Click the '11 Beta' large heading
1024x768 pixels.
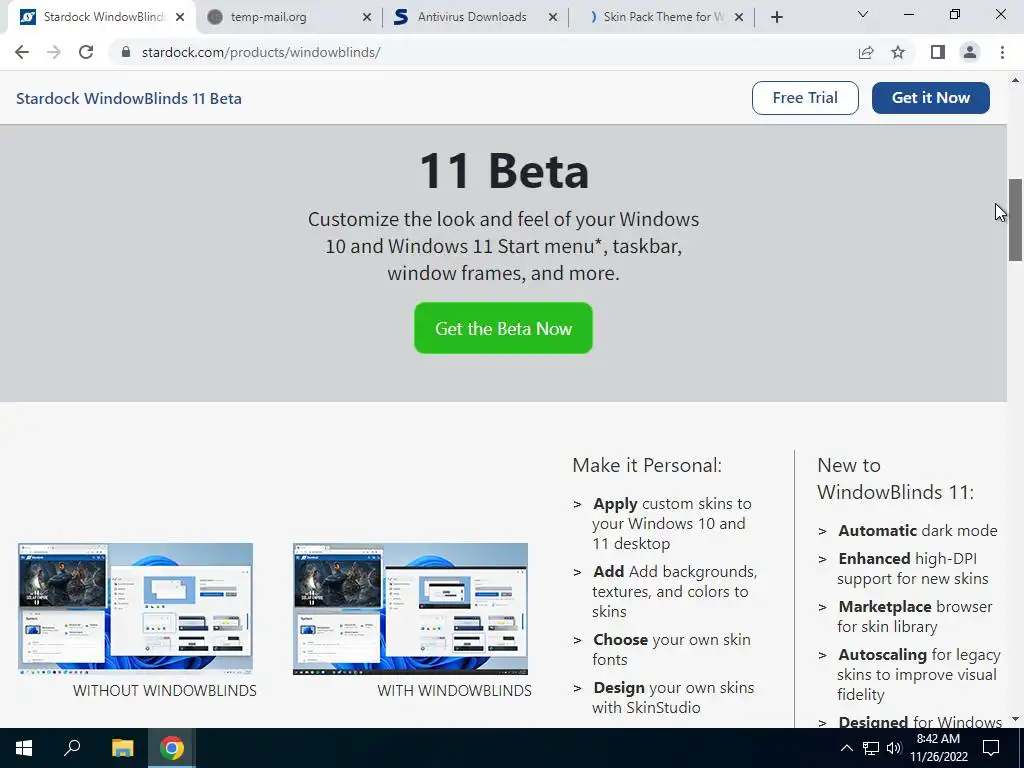[504, 171]
